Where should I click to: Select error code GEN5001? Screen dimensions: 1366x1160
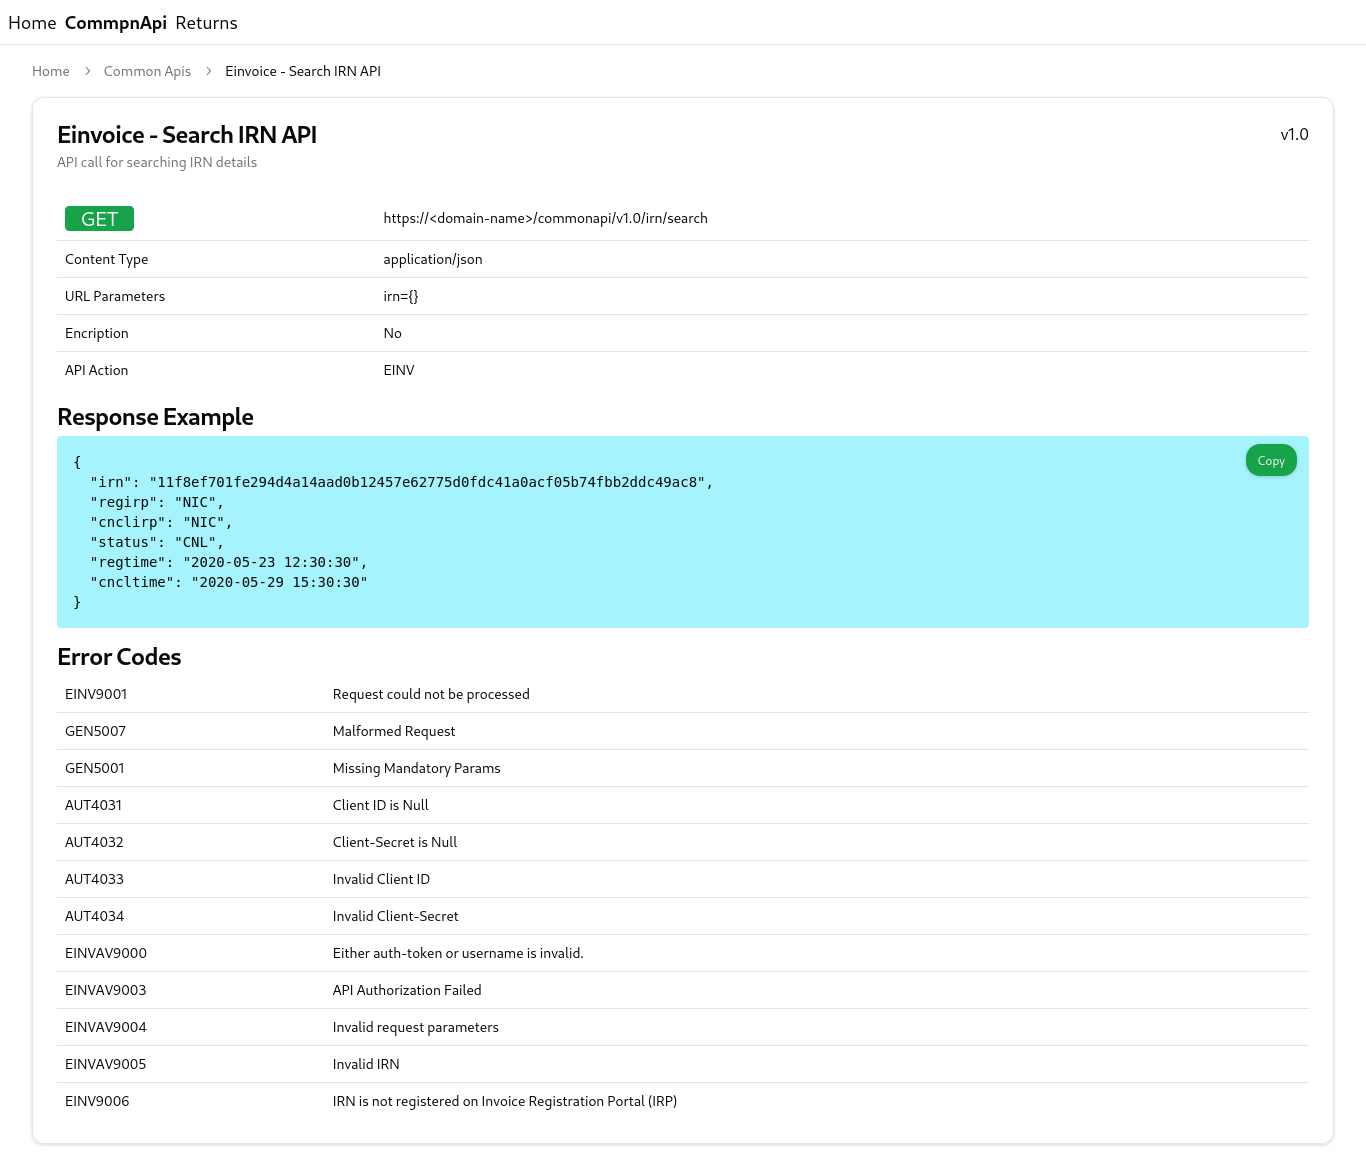click(x=95, y=768)
